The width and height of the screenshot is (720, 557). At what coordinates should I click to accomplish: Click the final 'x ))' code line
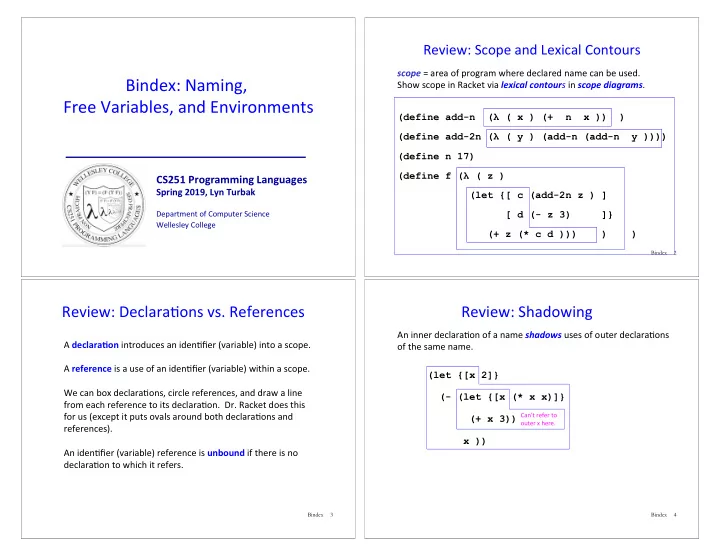tap(474, 441)
